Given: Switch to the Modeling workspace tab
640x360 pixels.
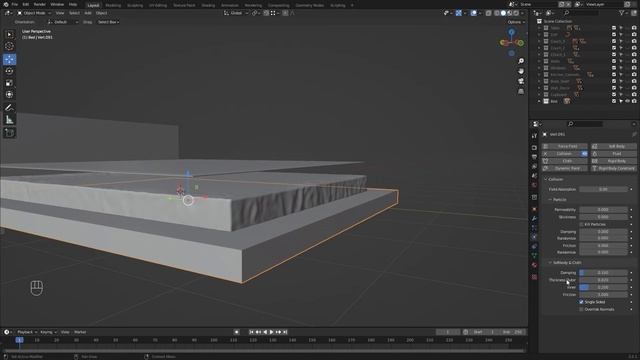Looking at the screenshot, I should point(113,5).
